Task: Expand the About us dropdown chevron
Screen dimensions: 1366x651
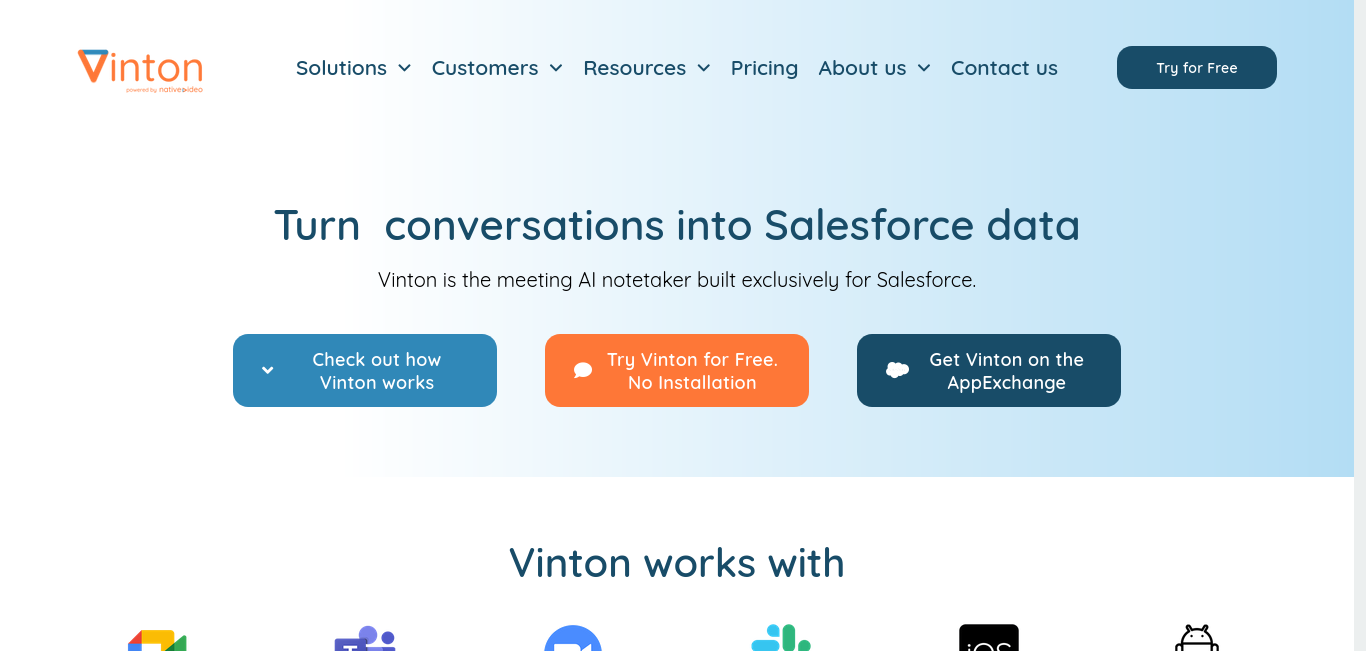Action: (x=924, y=68)
